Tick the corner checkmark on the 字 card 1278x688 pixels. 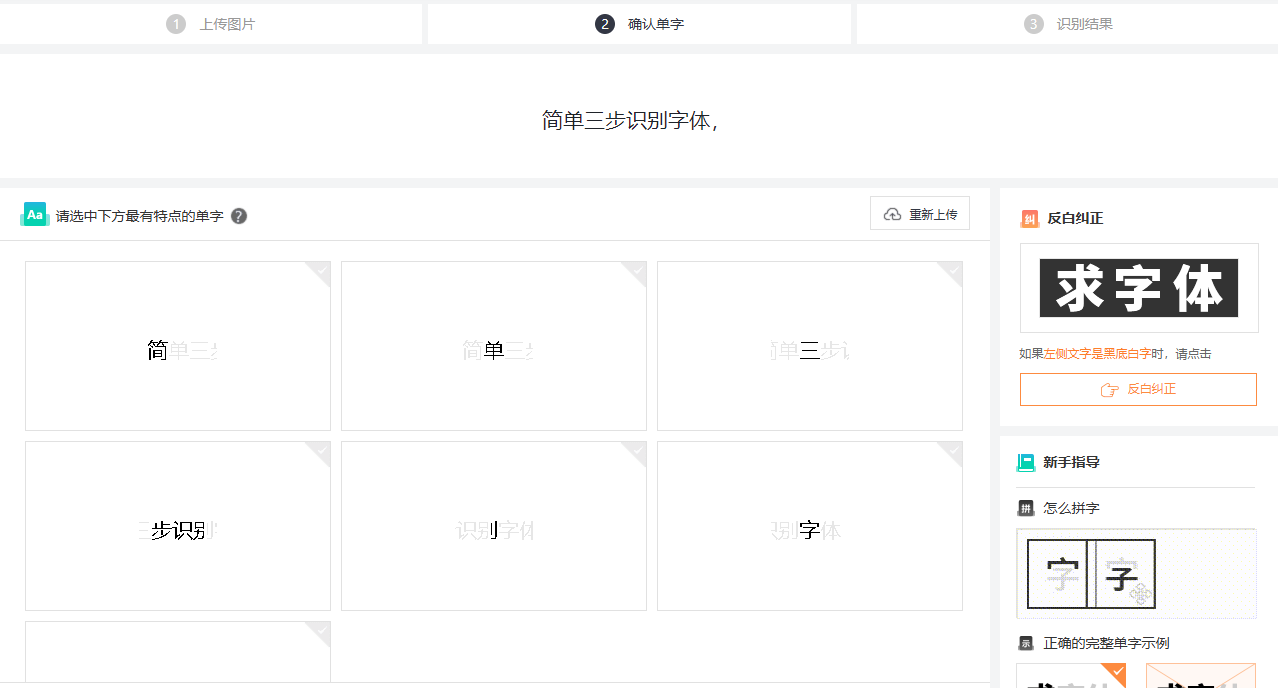tap(952, 451)
